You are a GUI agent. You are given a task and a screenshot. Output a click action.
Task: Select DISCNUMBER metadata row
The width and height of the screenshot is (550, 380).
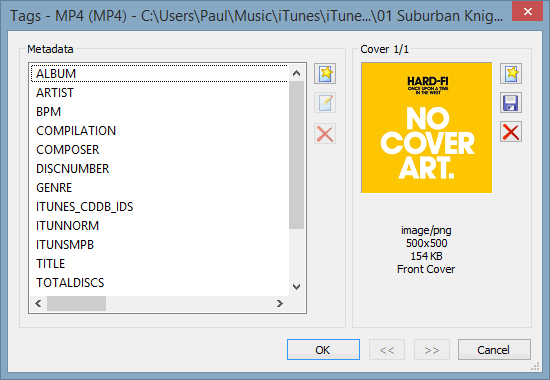coord(159,168)
